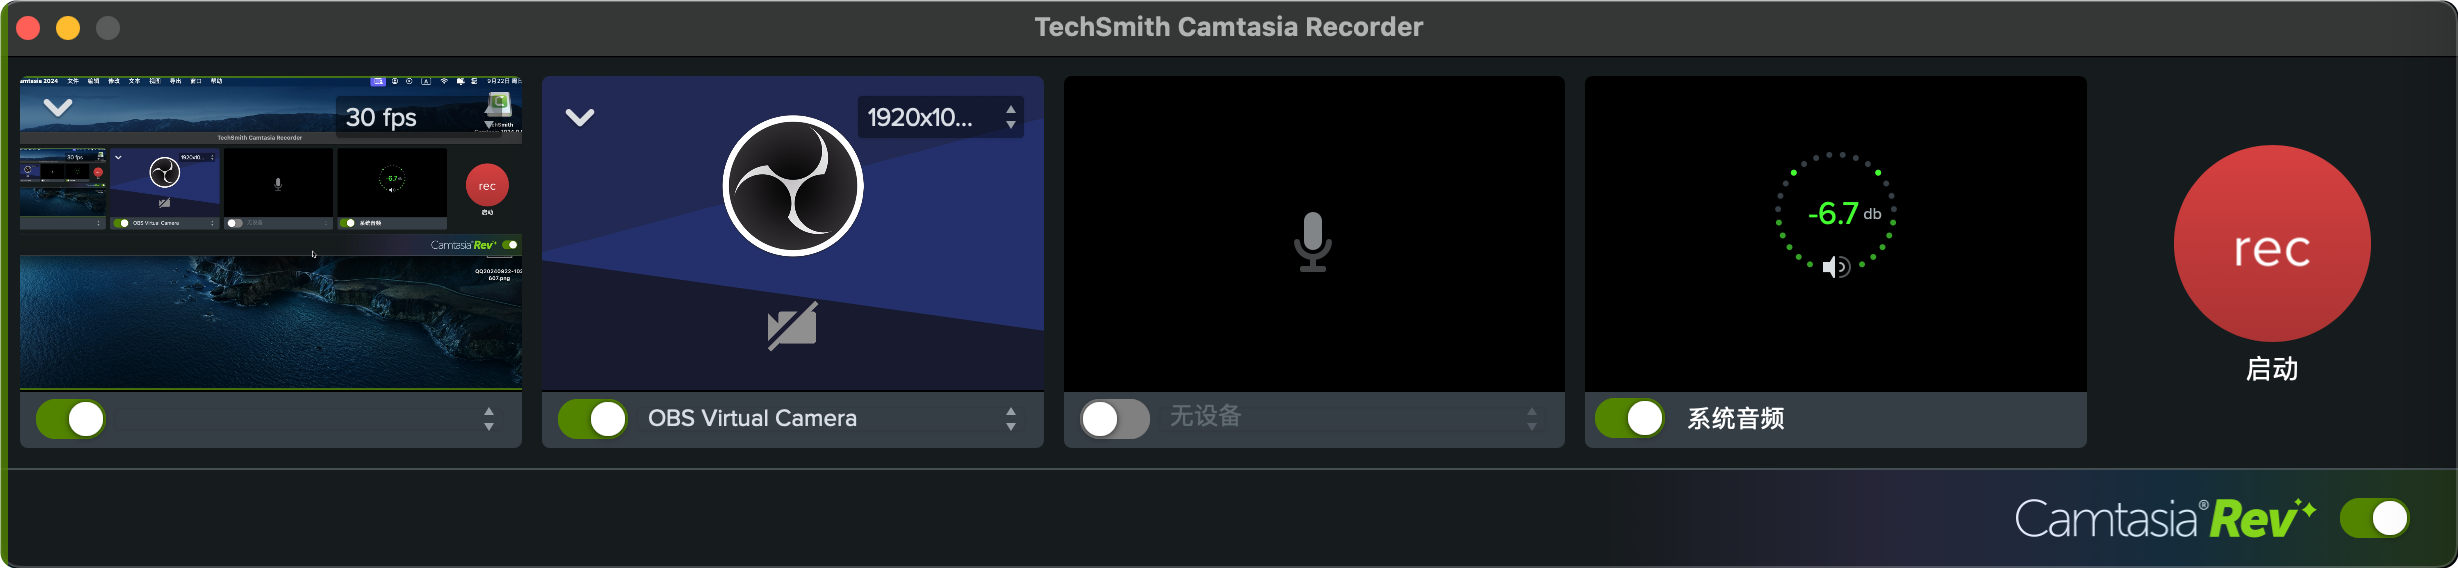The height and width of the screenshot is (568, 2458).
Task: Turn off system audio toggle
Action: click(x=1629, y=418)
